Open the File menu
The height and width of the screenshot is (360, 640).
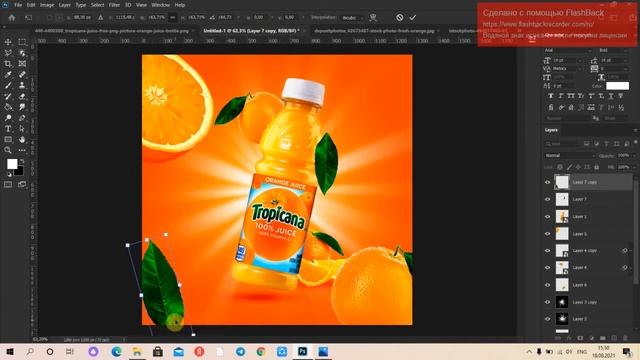(18, 5)
